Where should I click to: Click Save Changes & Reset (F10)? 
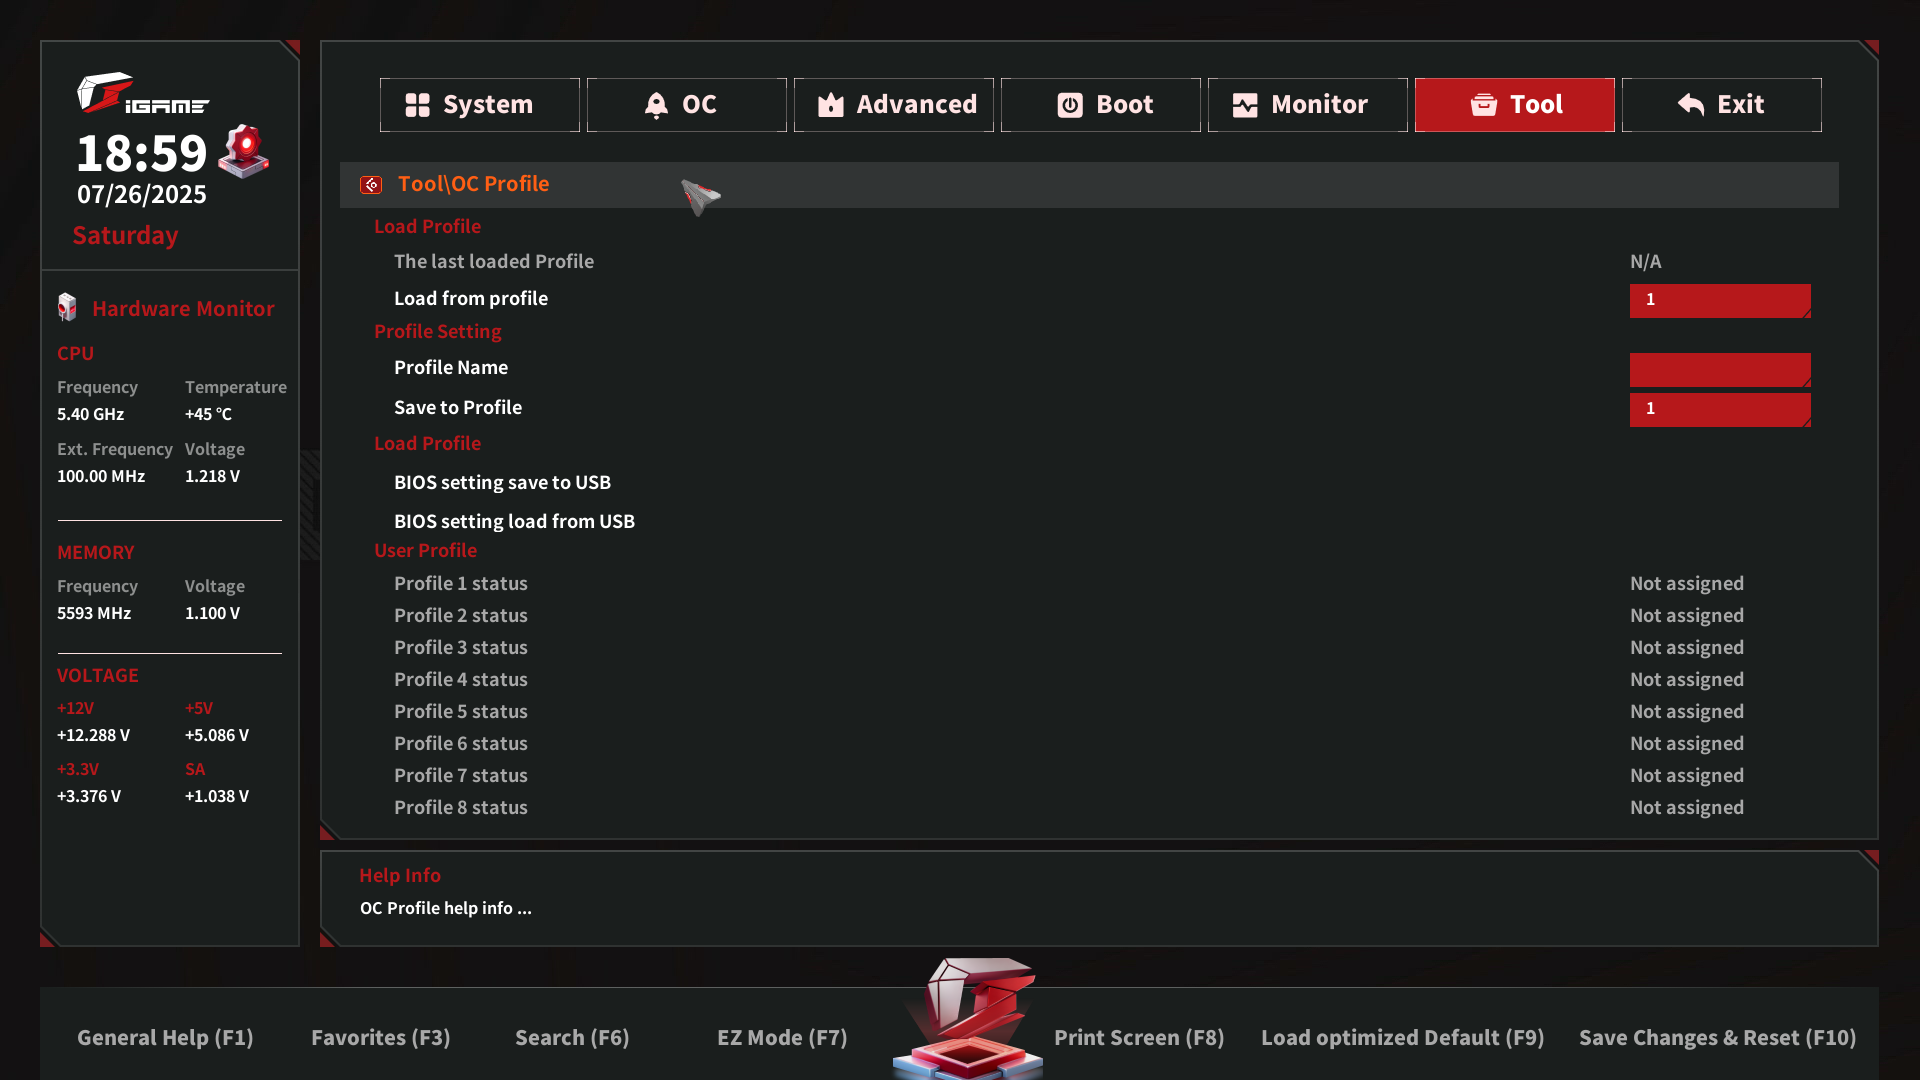(1717, 1038)
